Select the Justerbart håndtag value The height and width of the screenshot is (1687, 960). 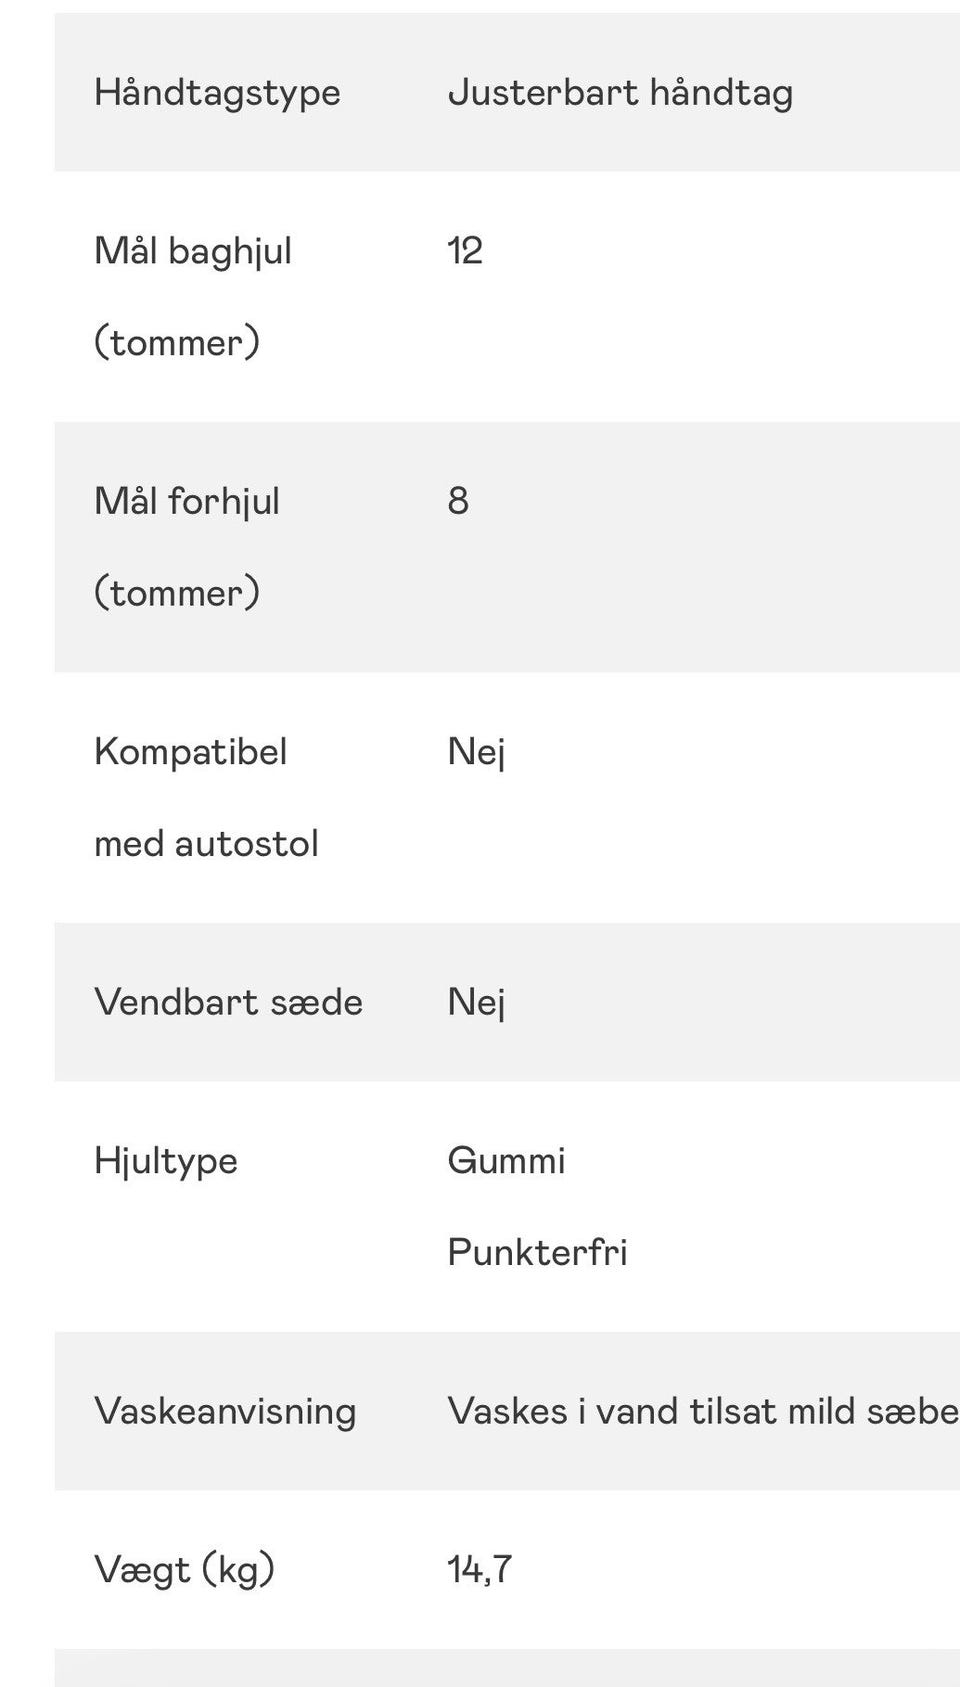620,93
